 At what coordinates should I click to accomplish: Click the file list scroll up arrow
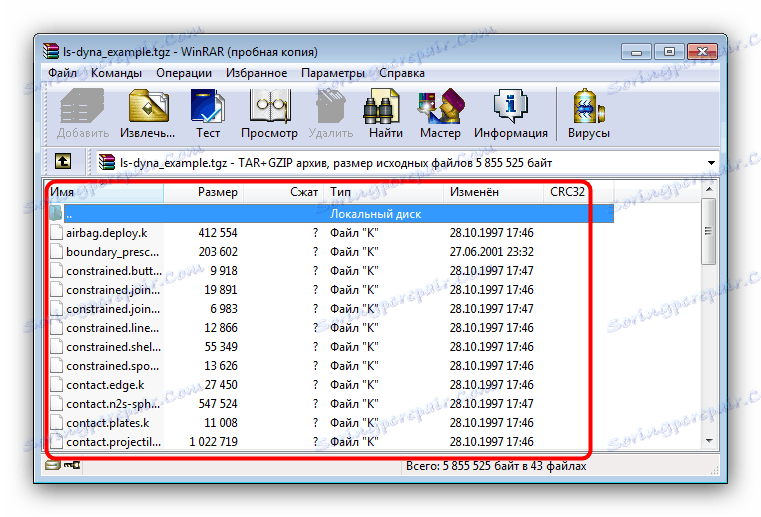pos(709,189)
